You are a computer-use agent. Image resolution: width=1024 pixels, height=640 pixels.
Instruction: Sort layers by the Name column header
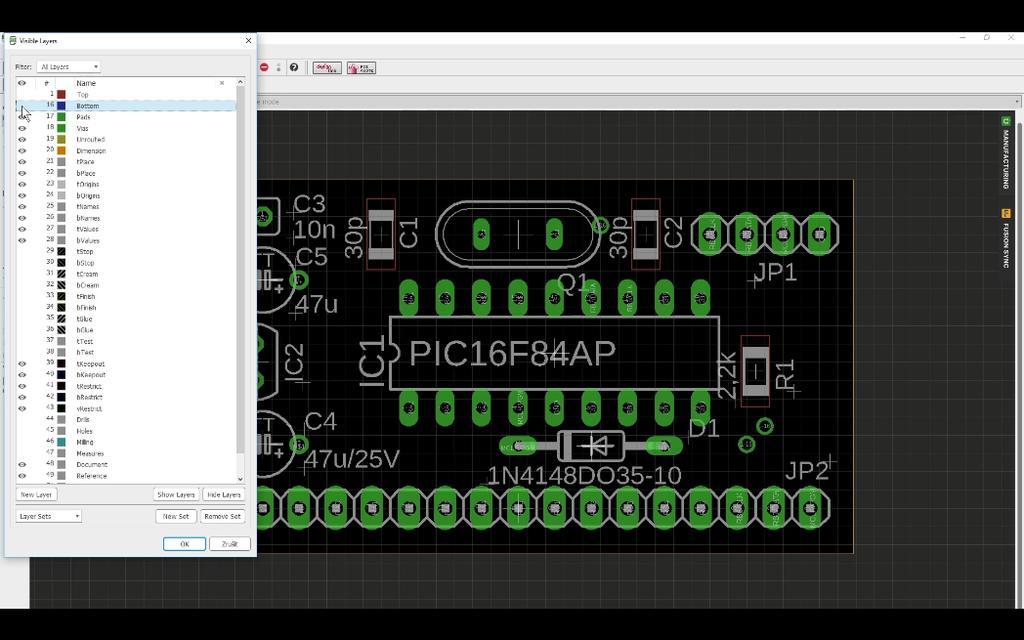86,83
